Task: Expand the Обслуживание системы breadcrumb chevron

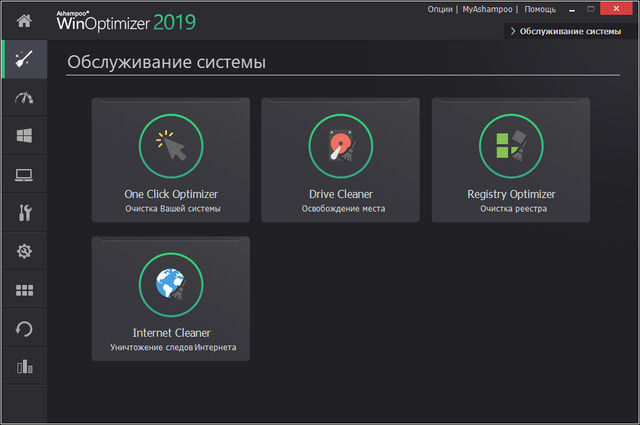Action: tap(513, 32)
